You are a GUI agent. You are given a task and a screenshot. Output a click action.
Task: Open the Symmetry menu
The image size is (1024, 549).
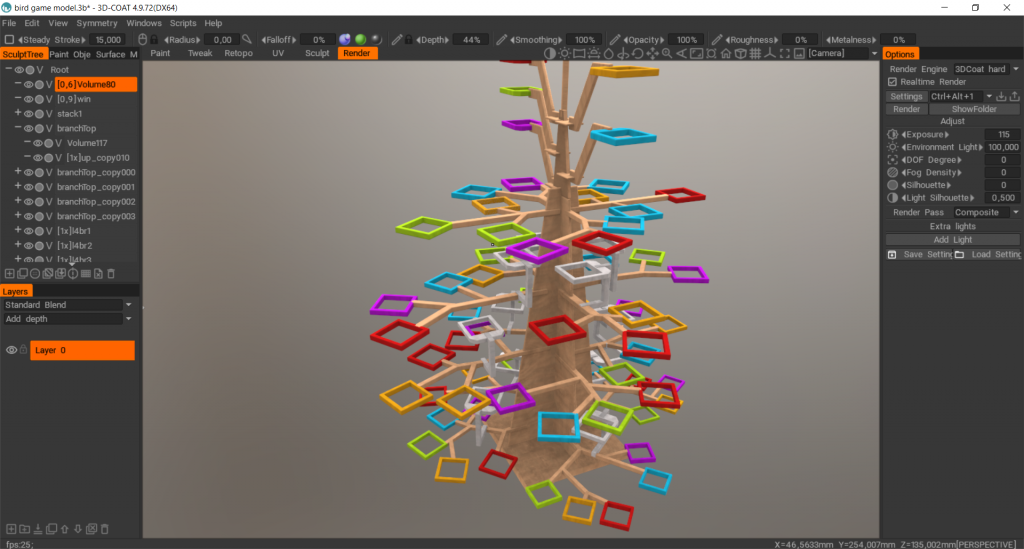click(x=97, y=24)
